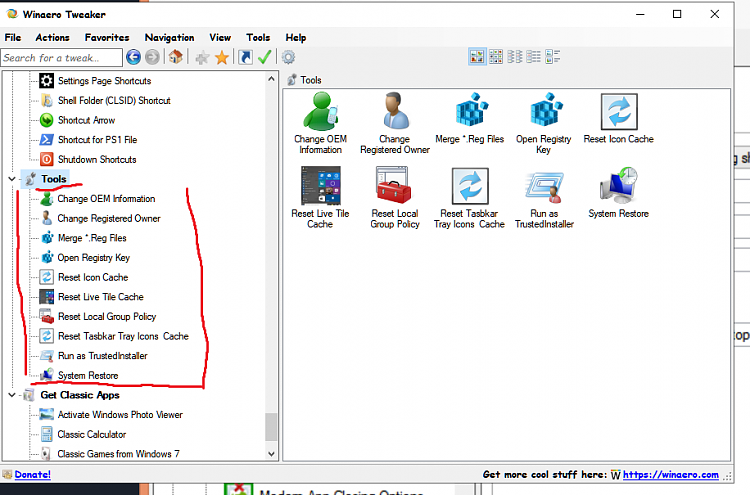The image size is (750, 495).
Task: Select Activate Windows Photo Viewer tree item
Action: click(x=120, y=415)
